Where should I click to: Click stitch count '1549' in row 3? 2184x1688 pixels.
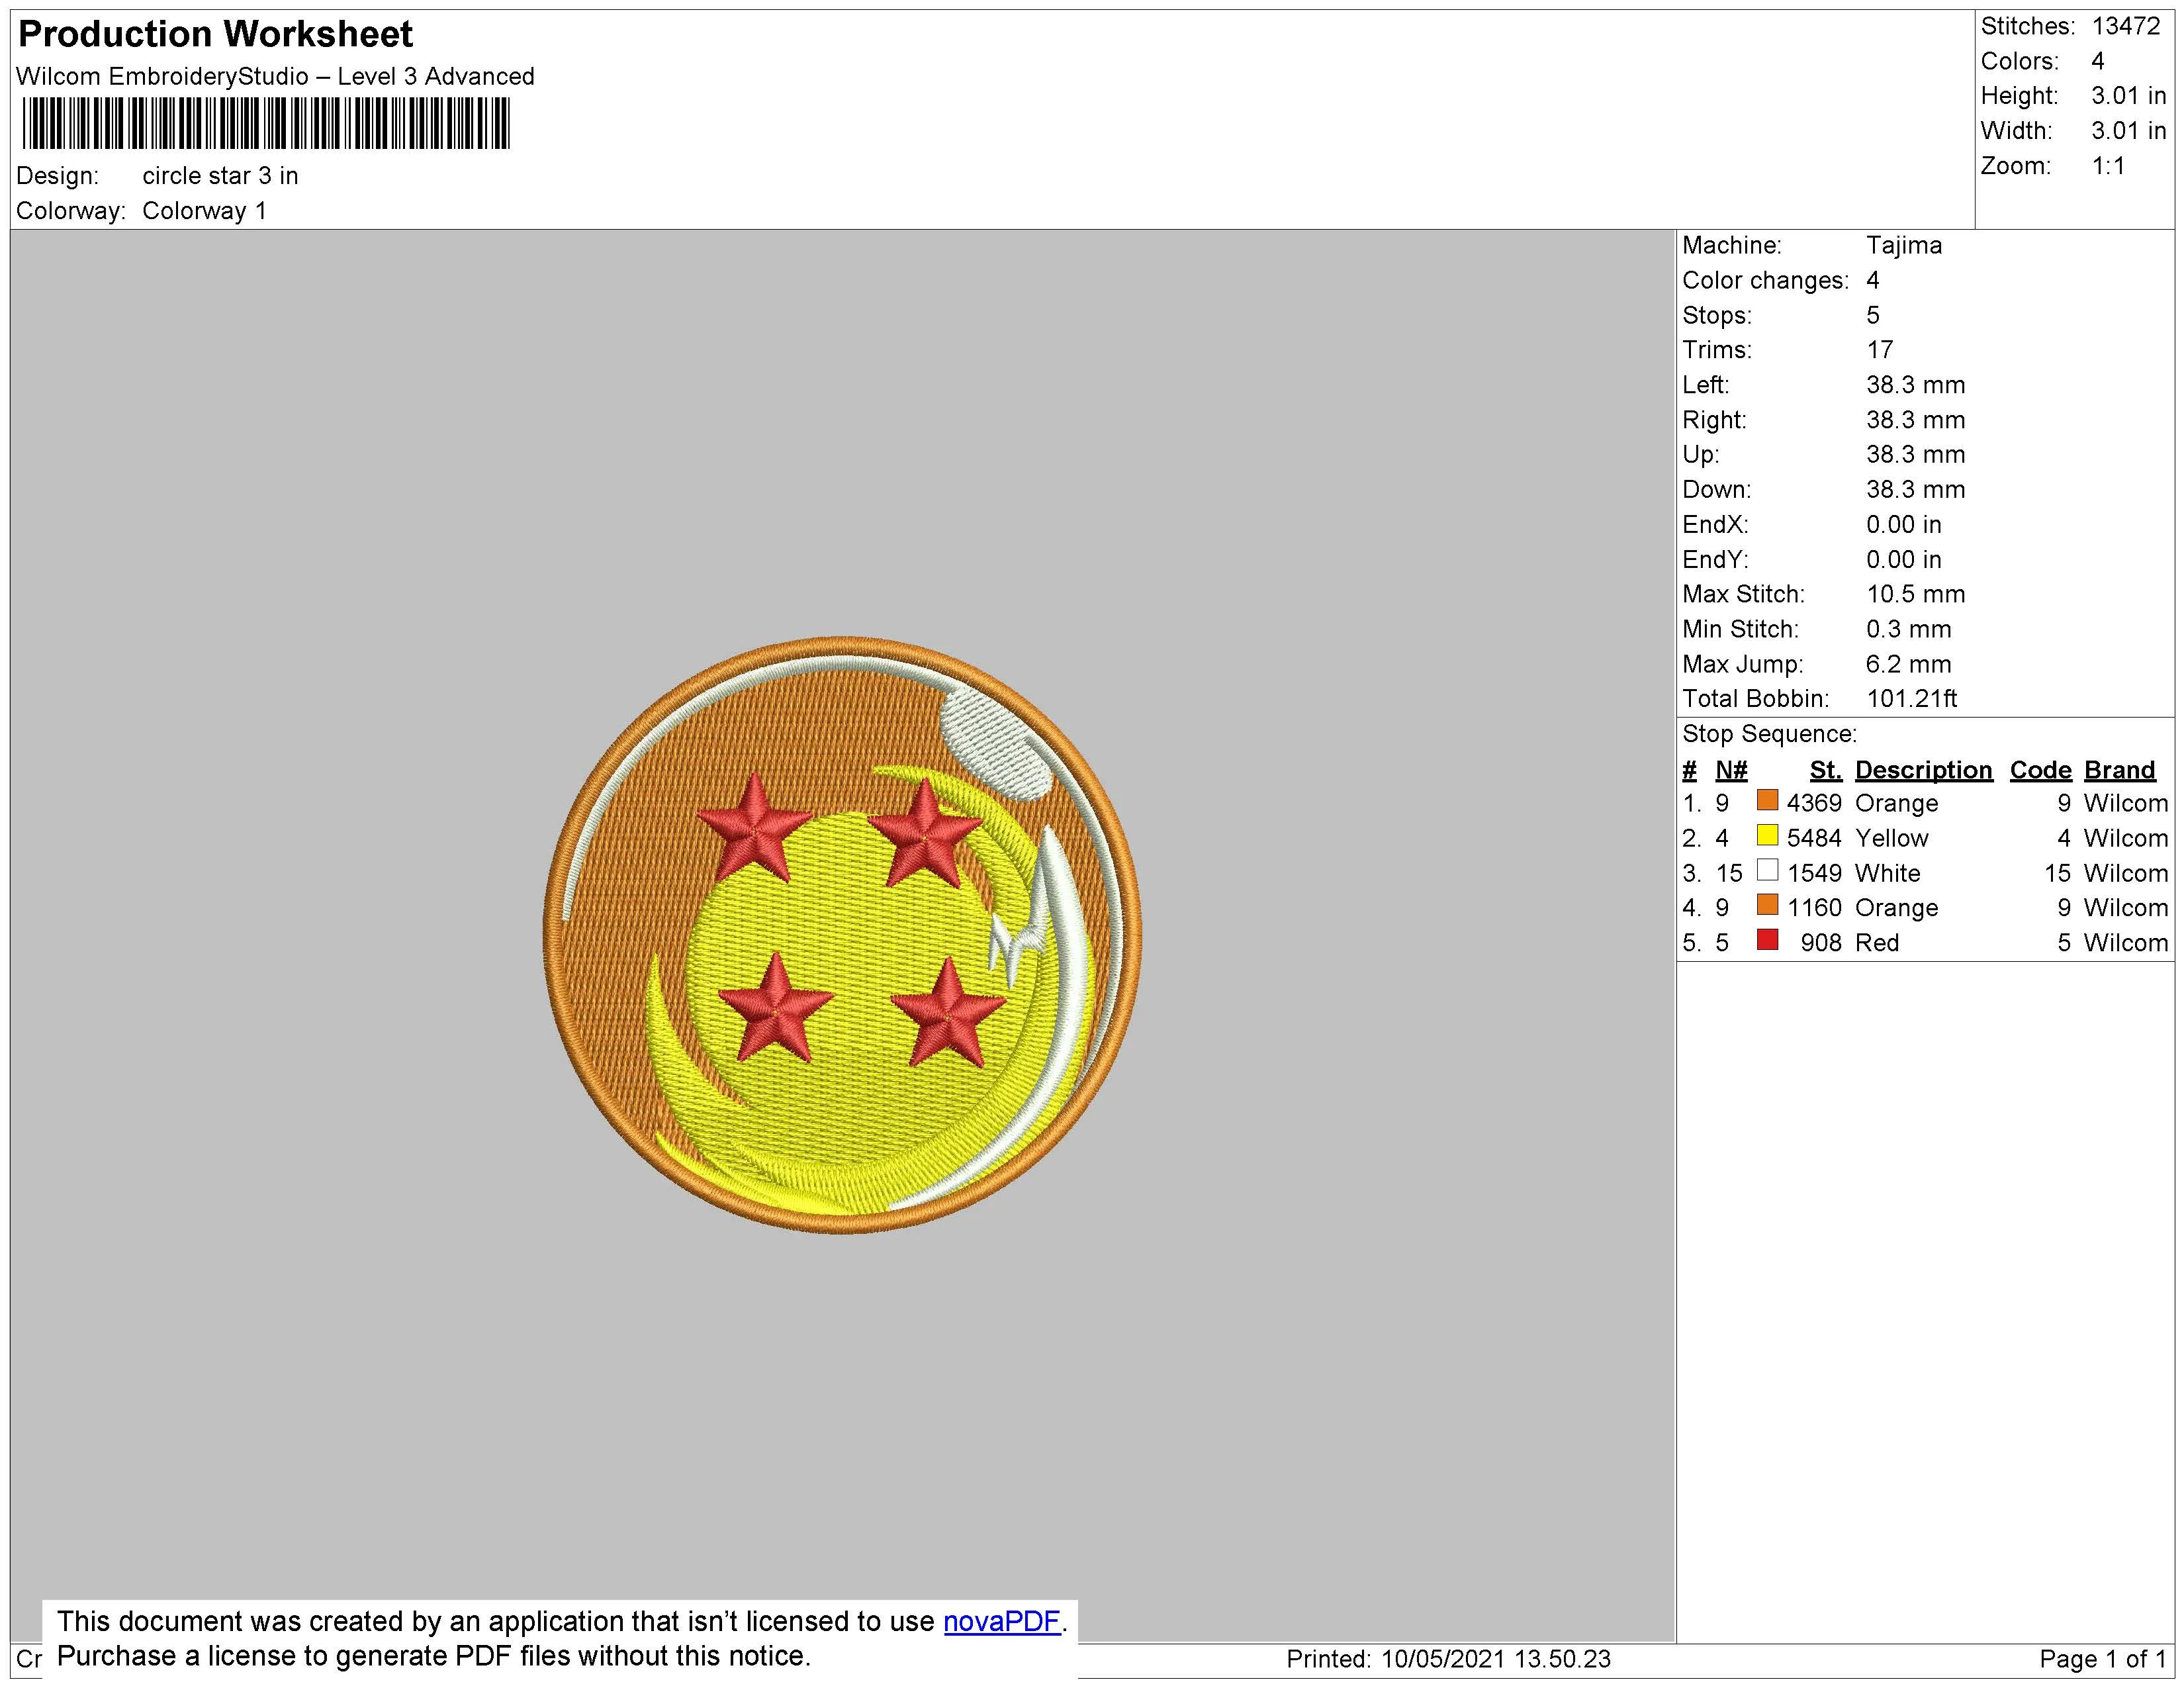[1814, 873]
